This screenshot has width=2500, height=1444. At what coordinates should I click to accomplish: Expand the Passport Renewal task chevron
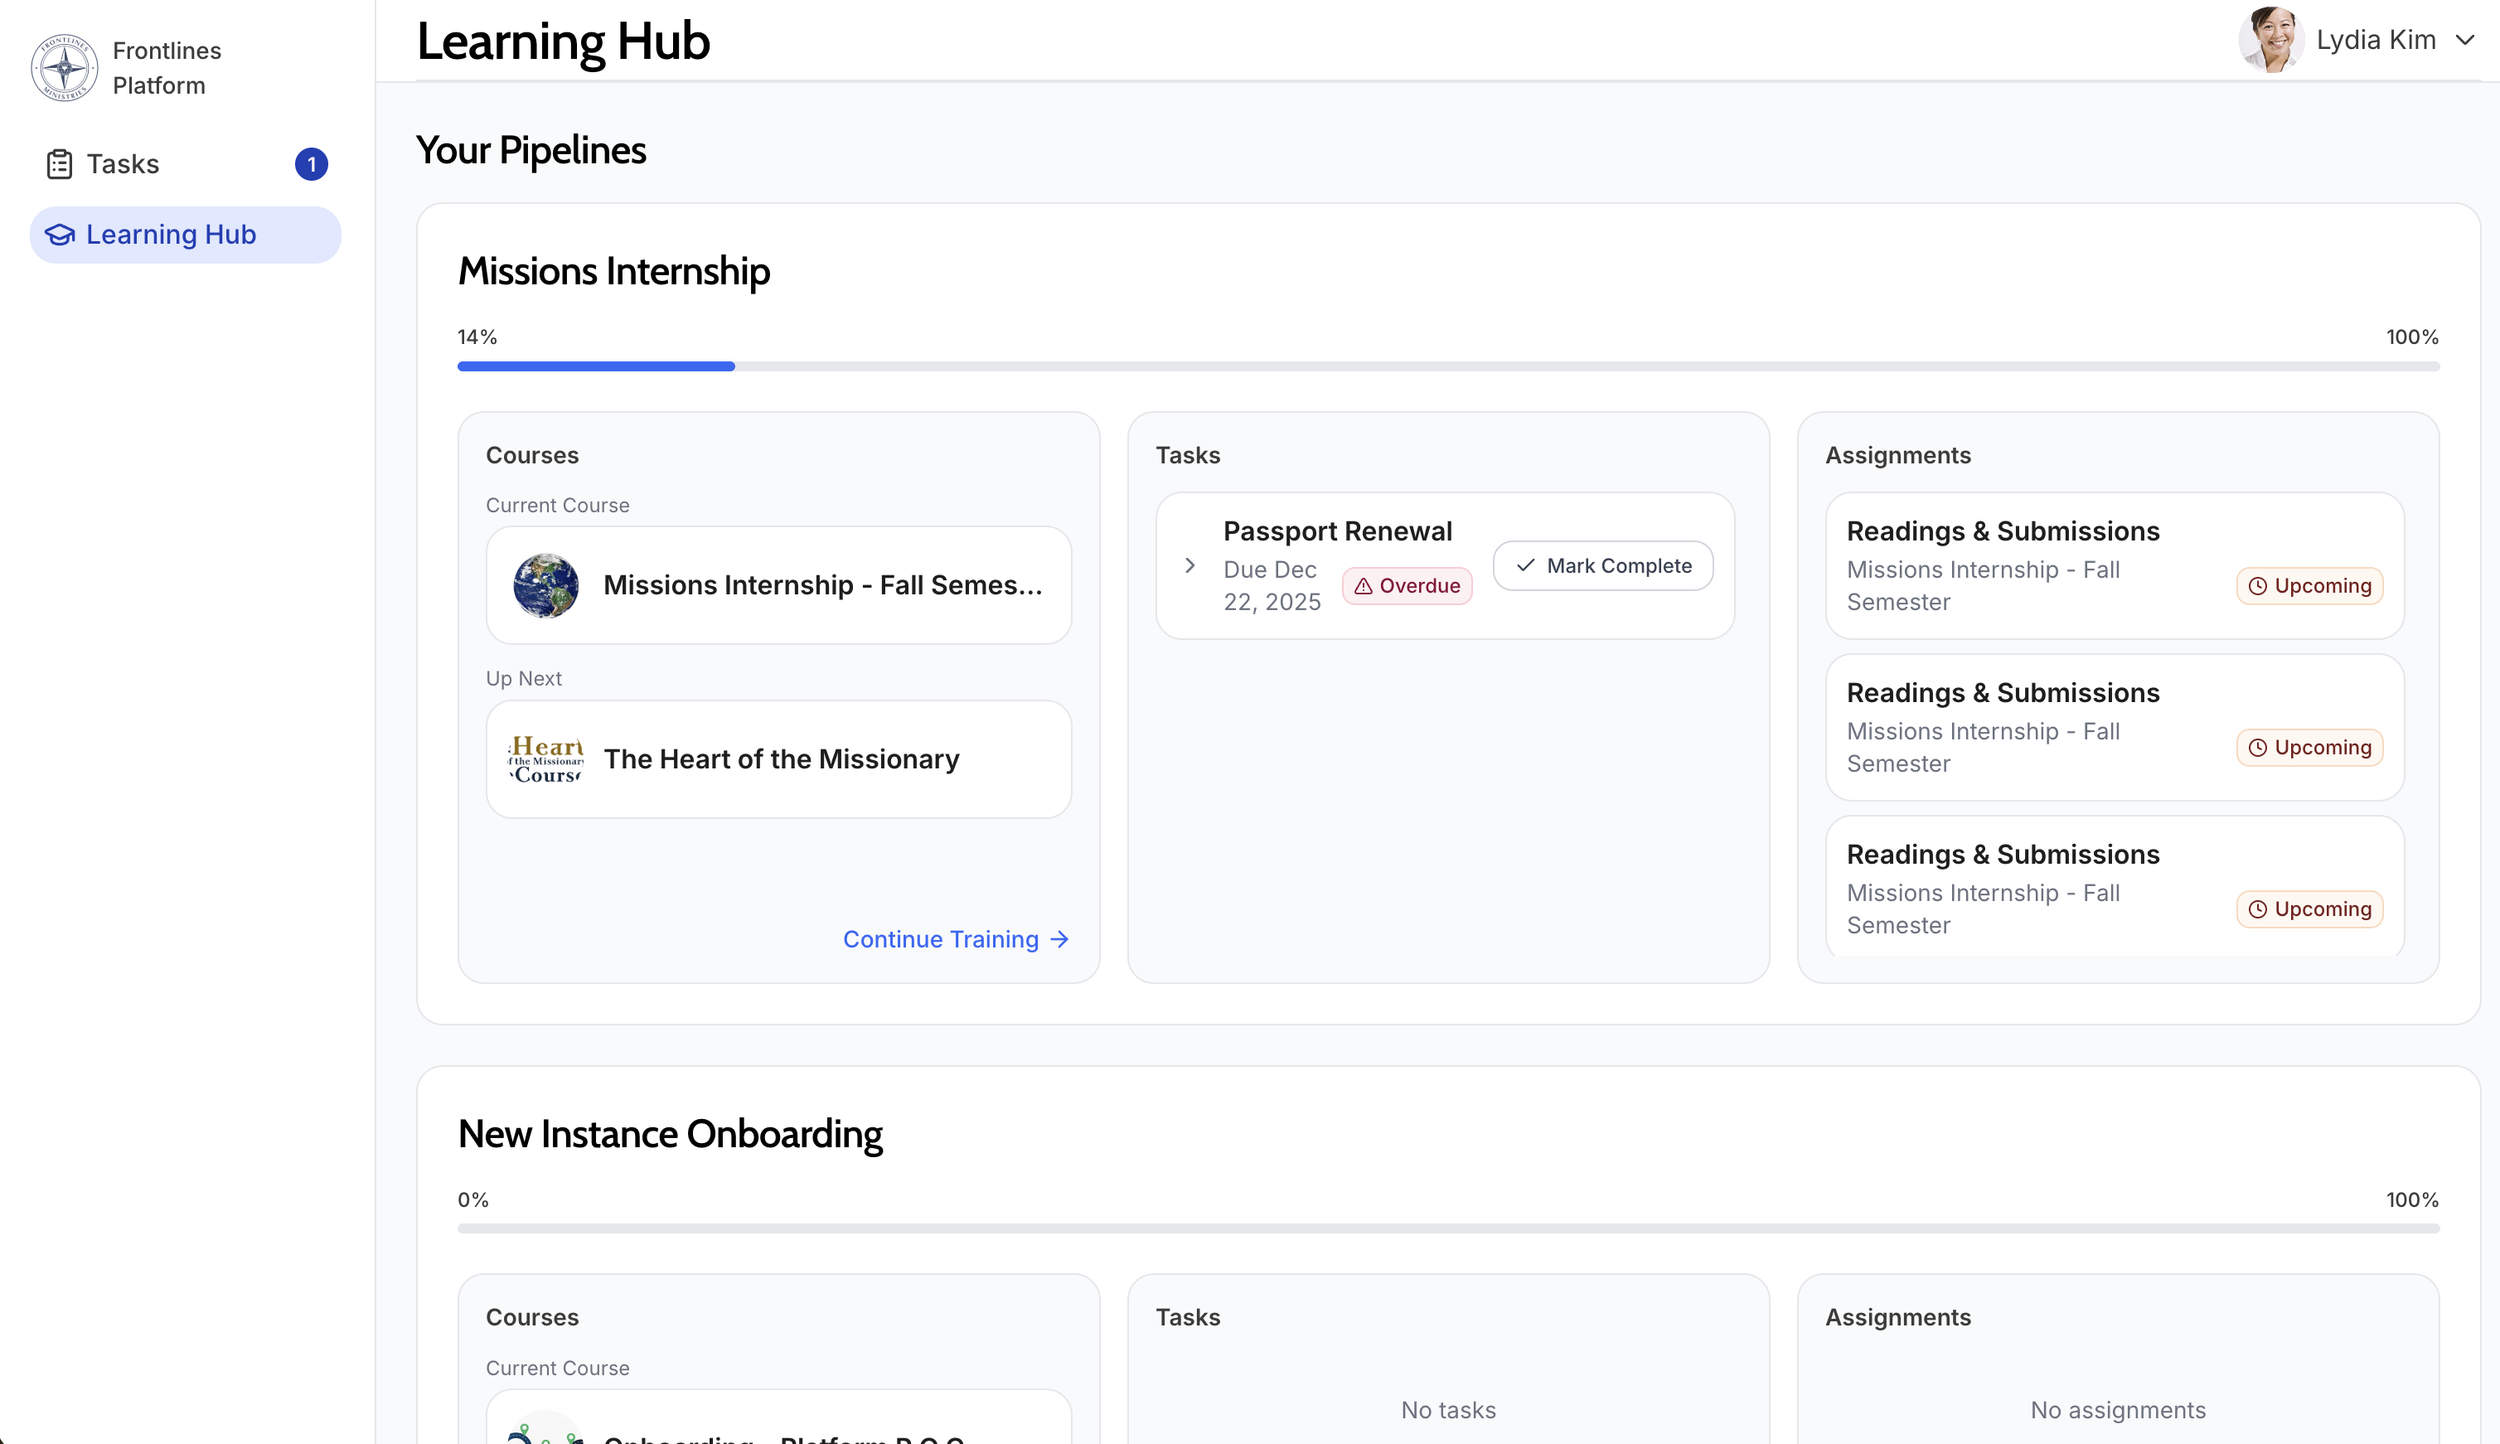tap(1190, 566)
